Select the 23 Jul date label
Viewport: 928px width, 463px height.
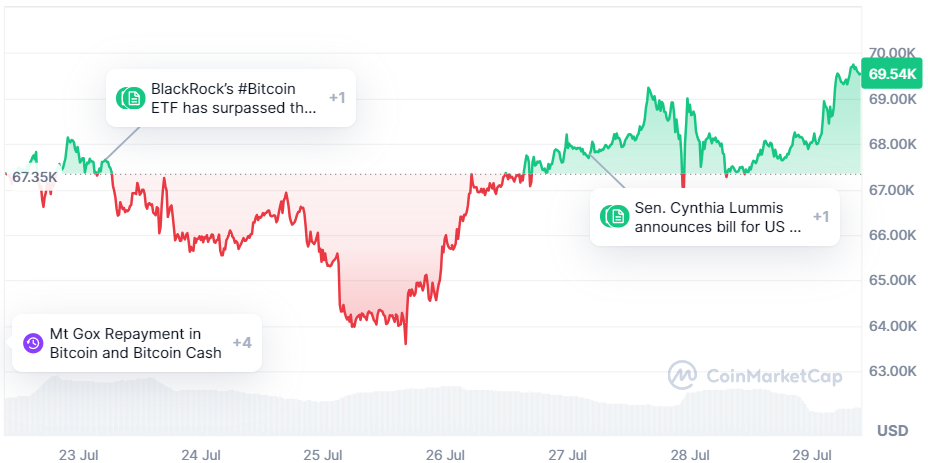(x=78, y=455)
